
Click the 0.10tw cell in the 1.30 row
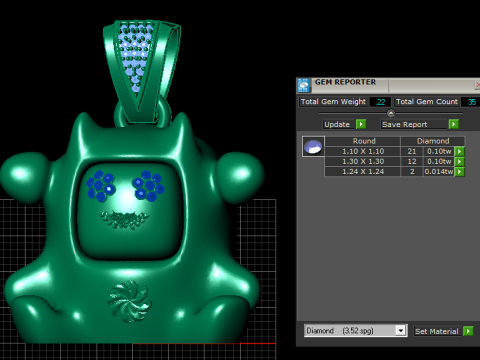pos(439,161)
